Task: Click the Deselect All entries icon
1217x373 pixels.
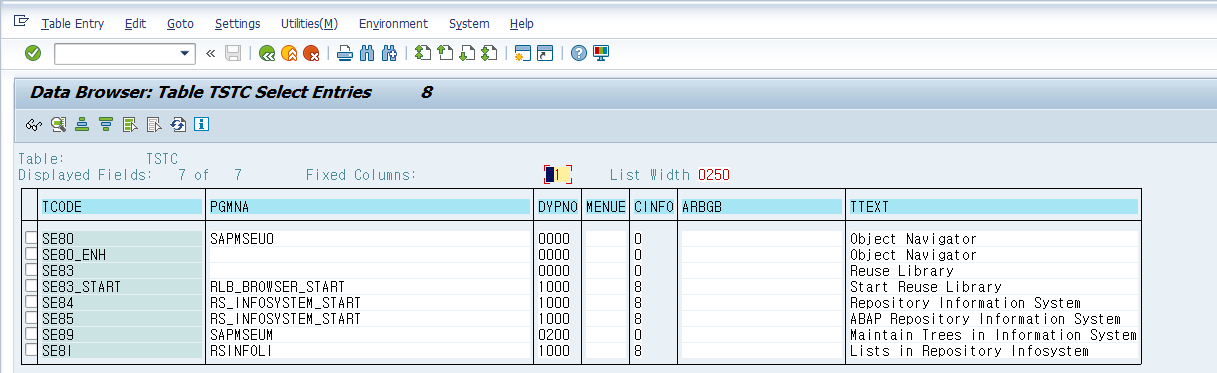Action: click(x=154, y=125)
